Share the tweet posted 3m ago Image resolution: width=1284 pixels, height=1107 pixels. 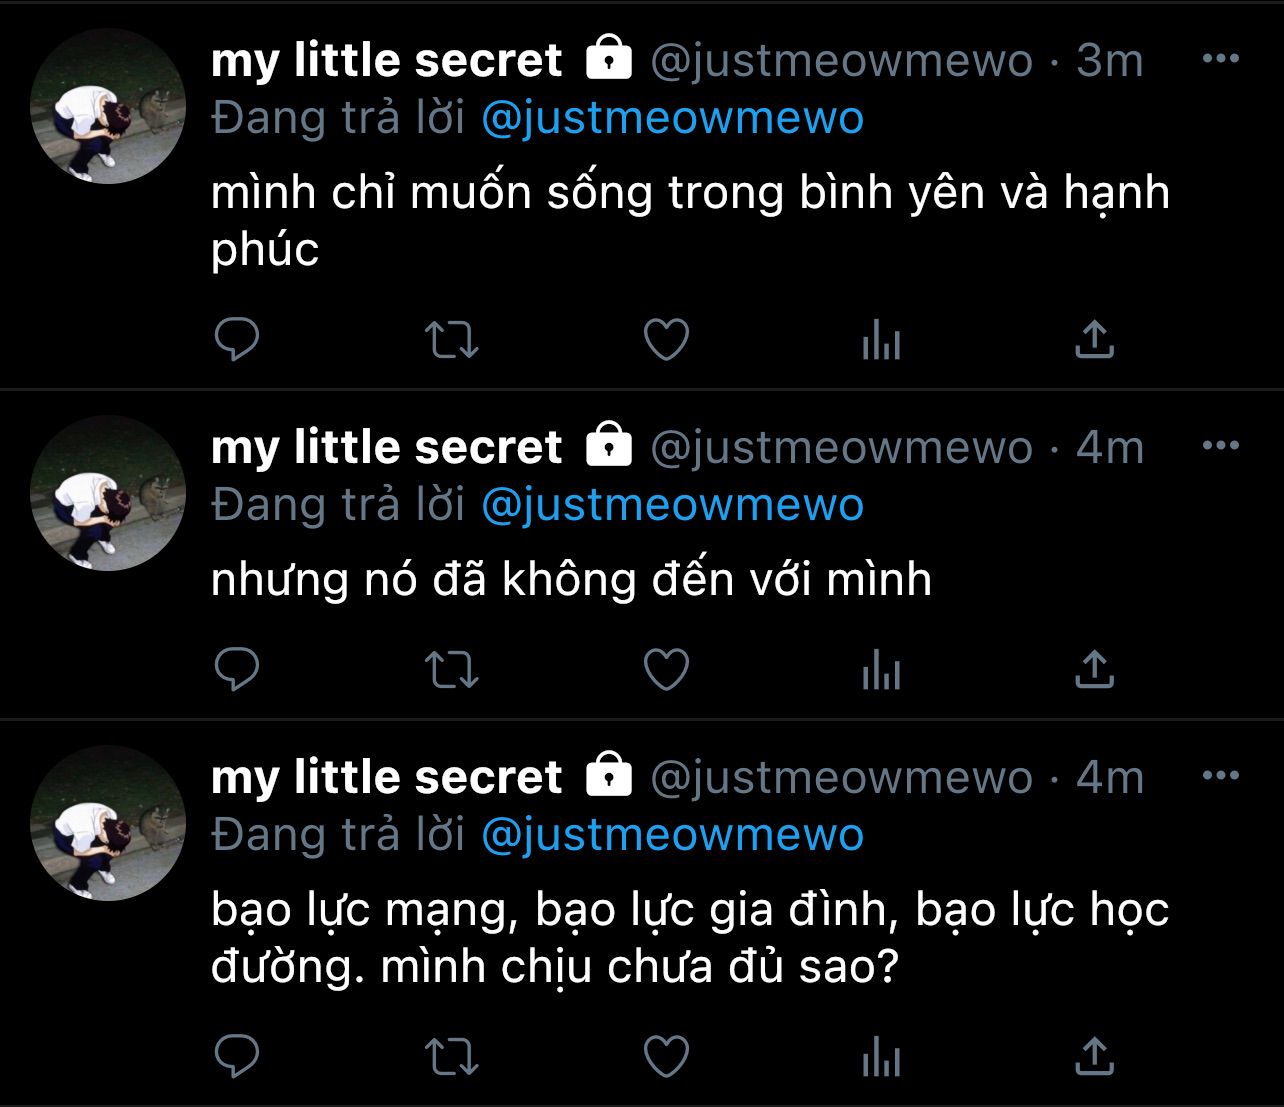[x=1094, y=340]
